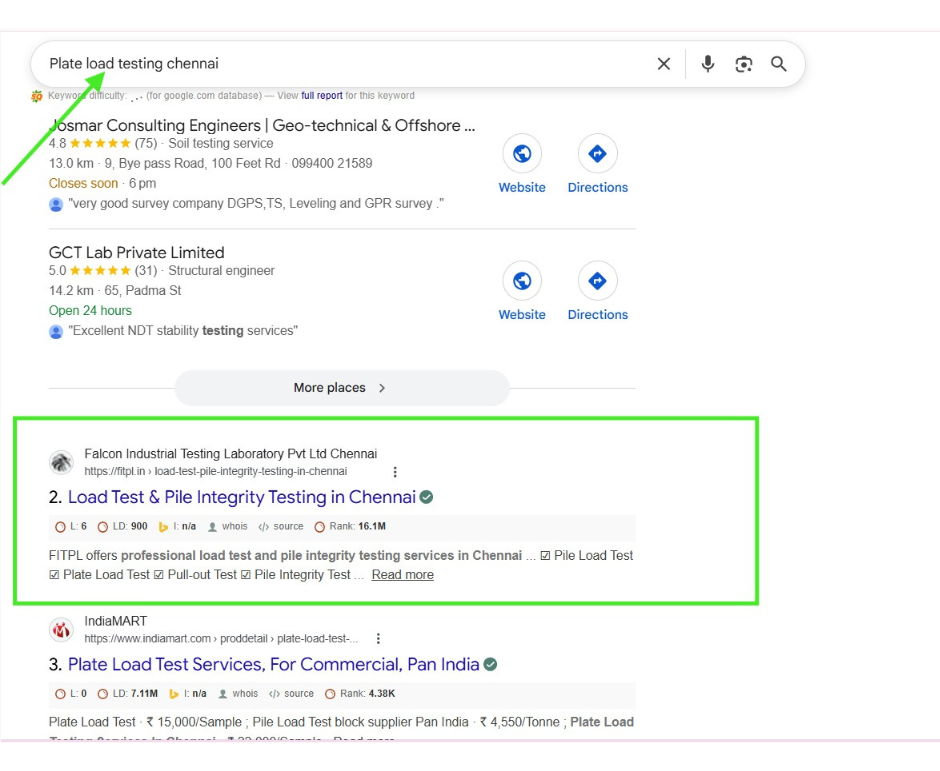The width and height of the screenshot is (940, 771).
Task: Click the IndiaMART favicon
Action: tap(61, 630)
